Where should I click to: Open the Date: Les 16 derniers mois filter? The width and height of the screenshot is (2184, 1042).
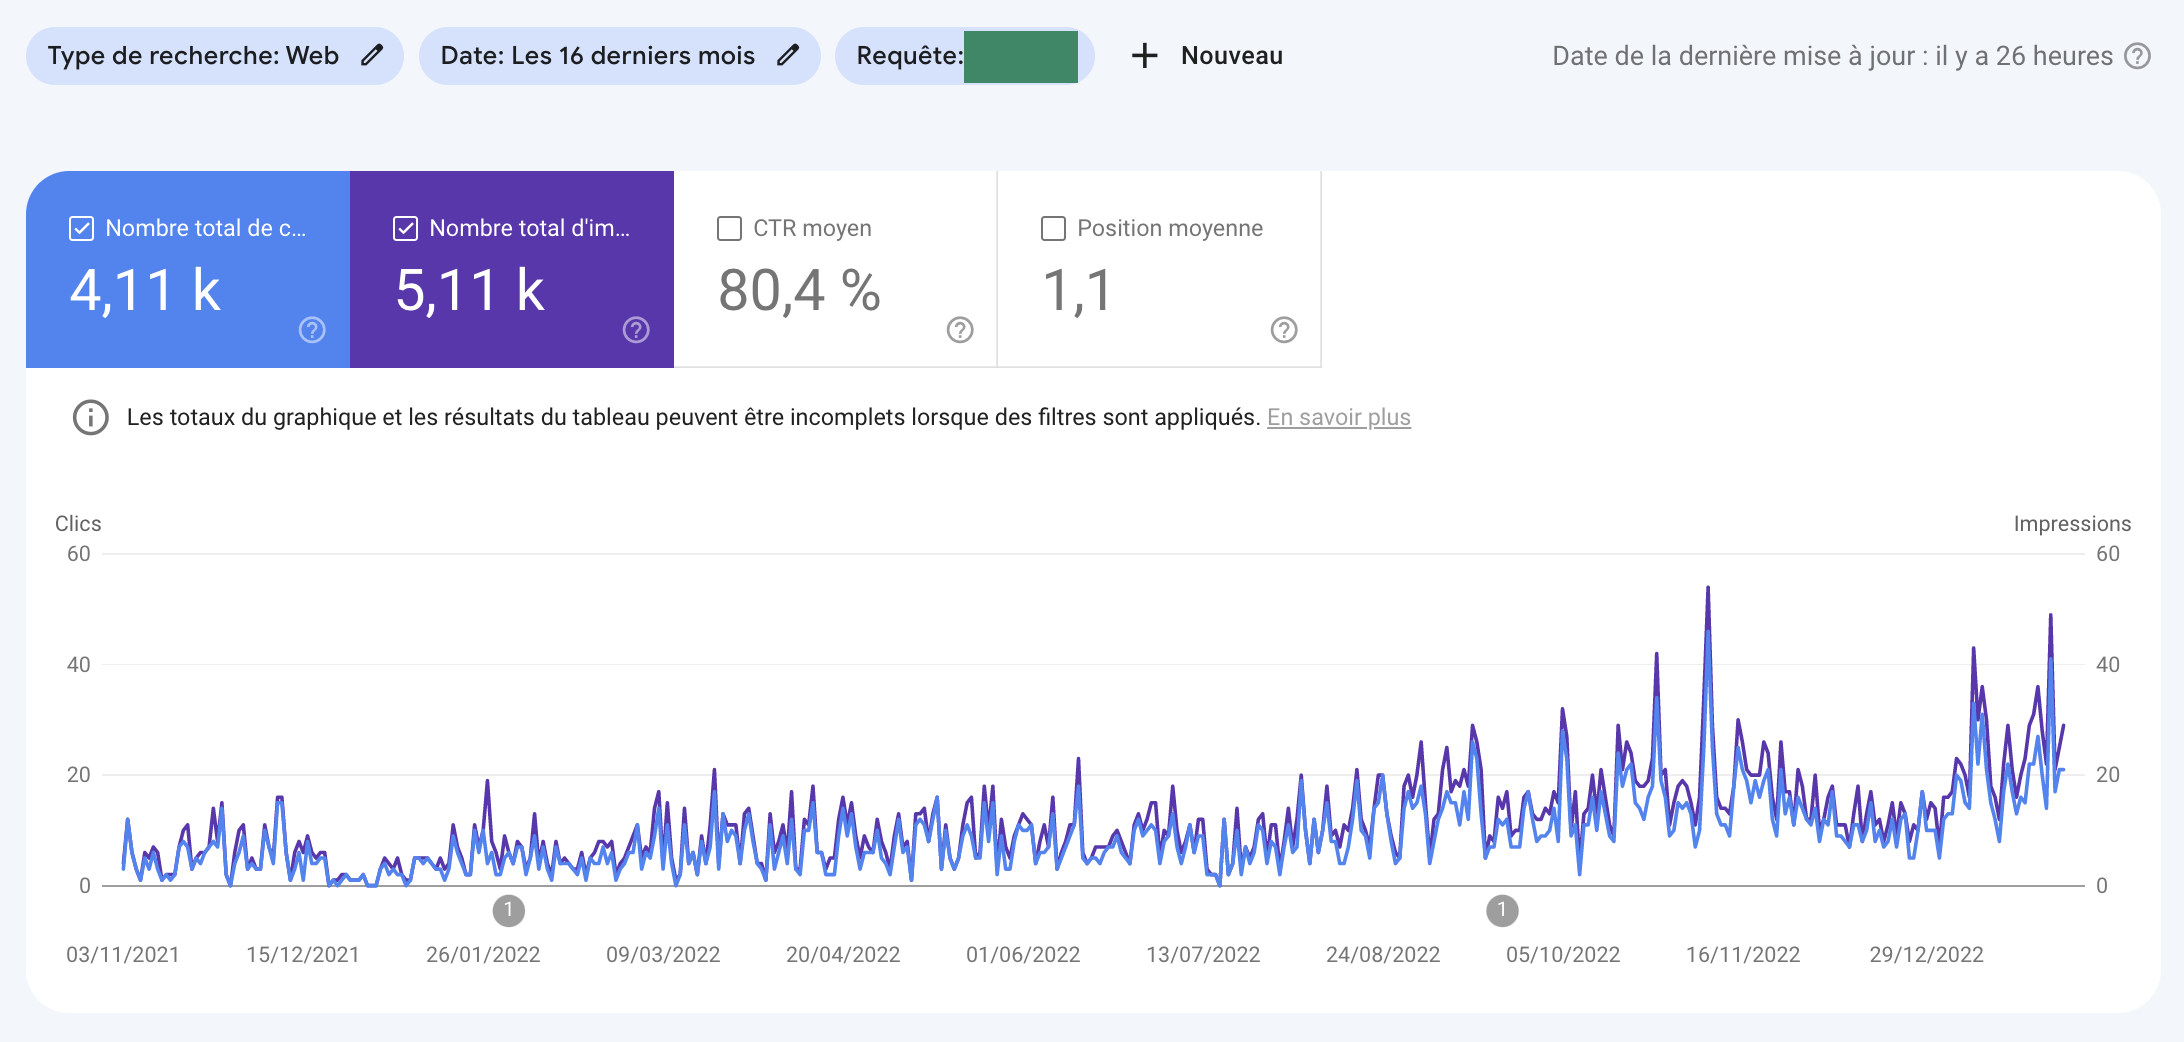pyautogui.click(x=598, y=56)
